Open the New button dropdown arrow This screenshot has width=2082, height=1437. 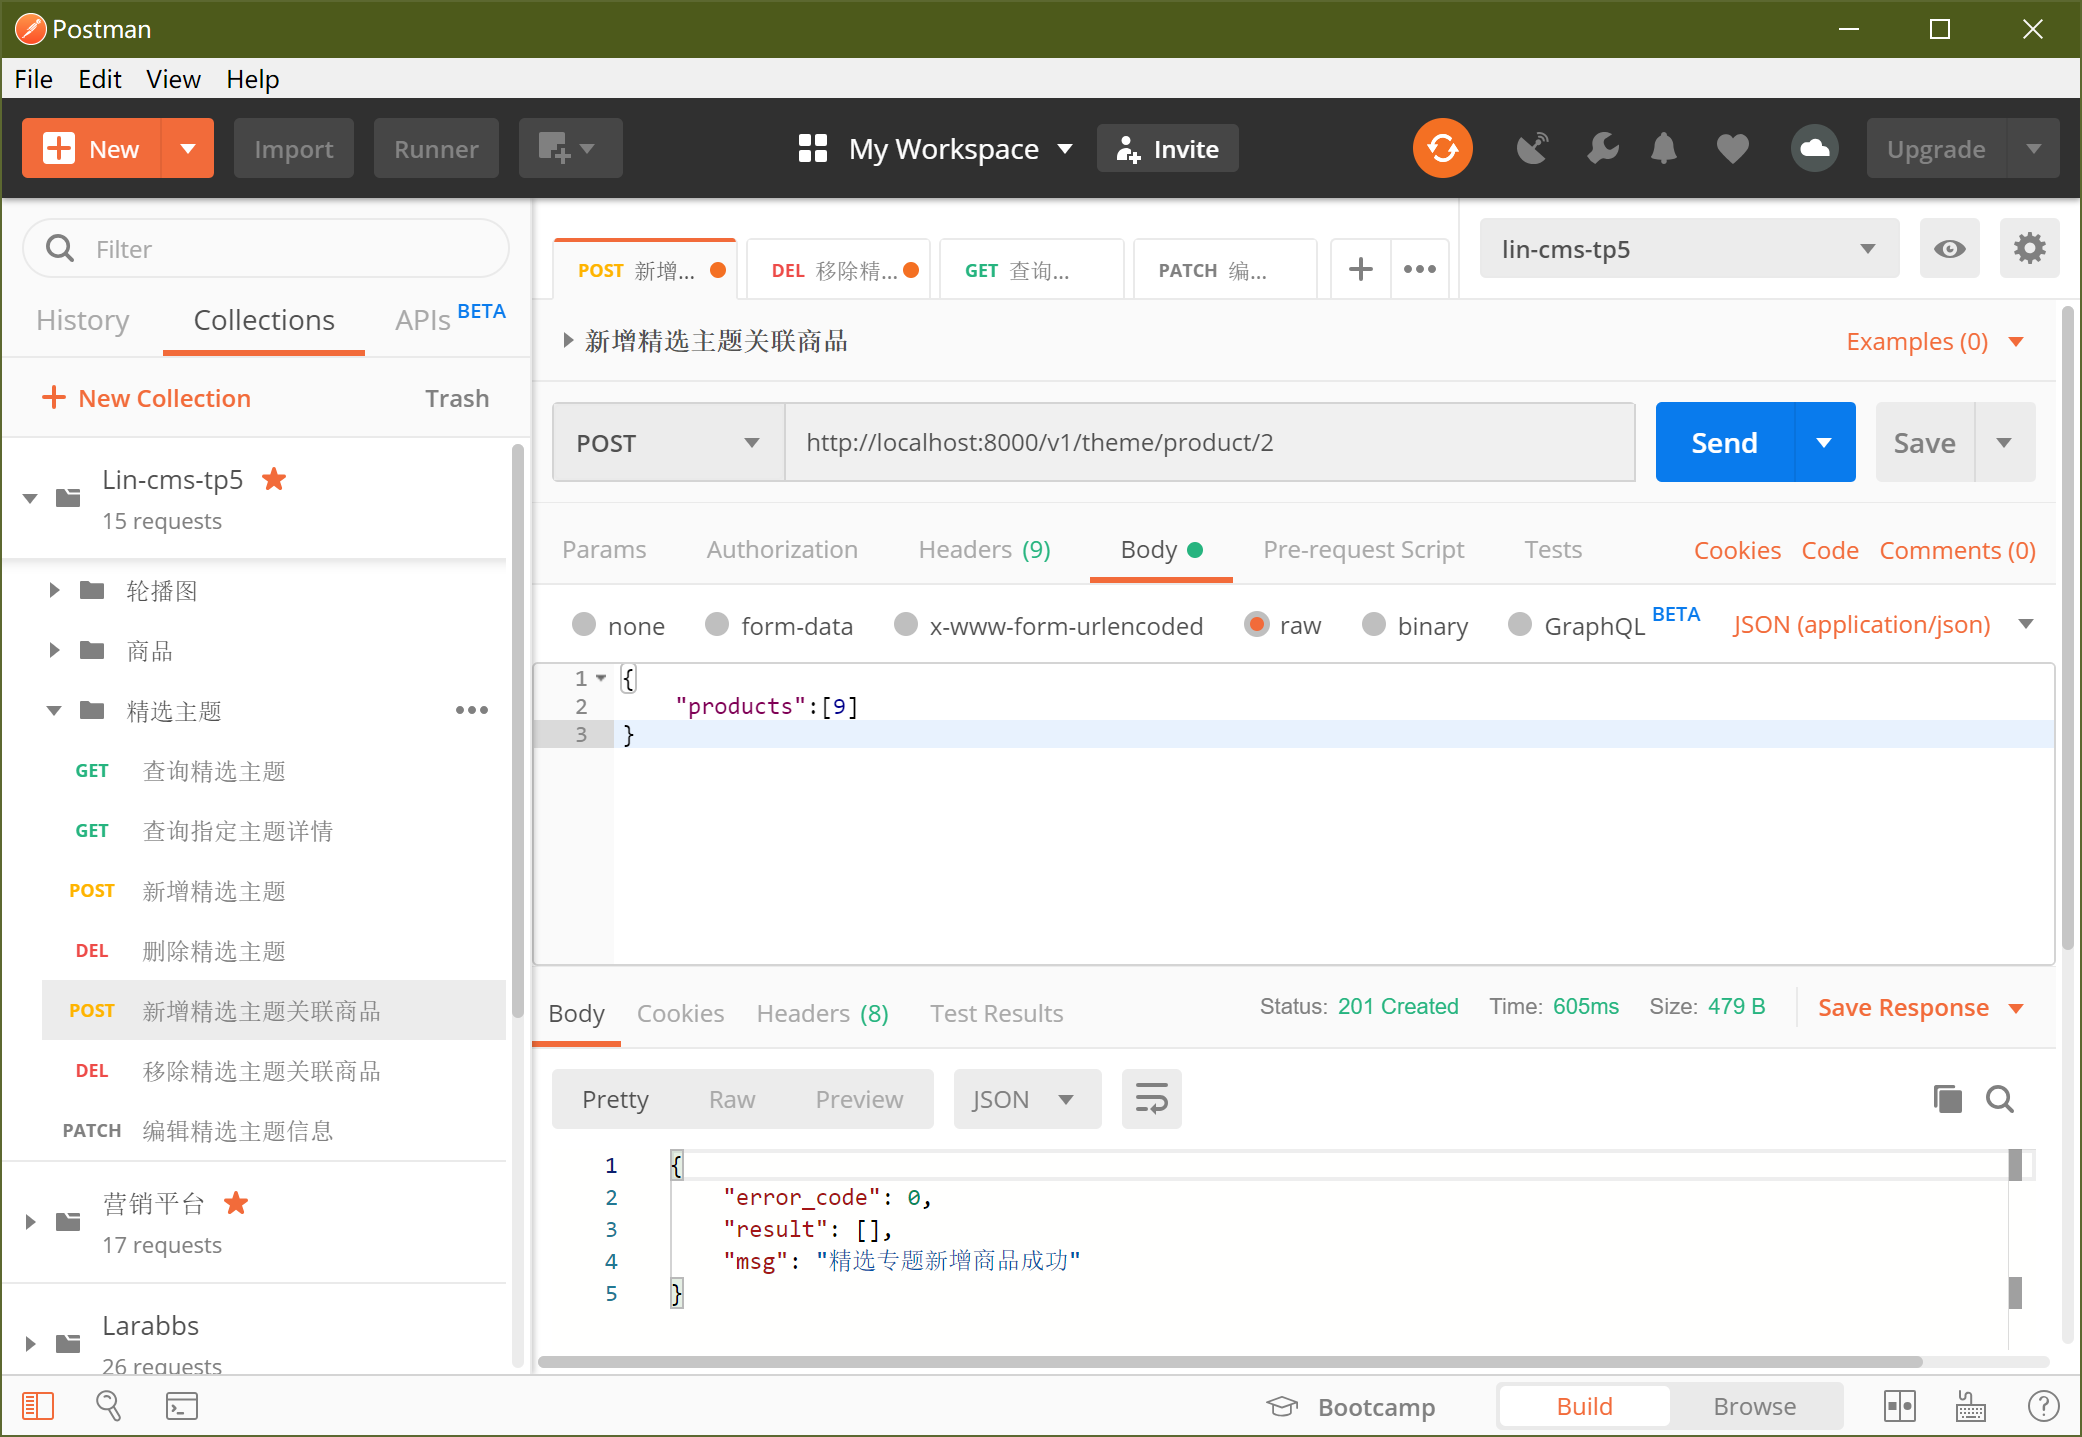coord(187,149)
